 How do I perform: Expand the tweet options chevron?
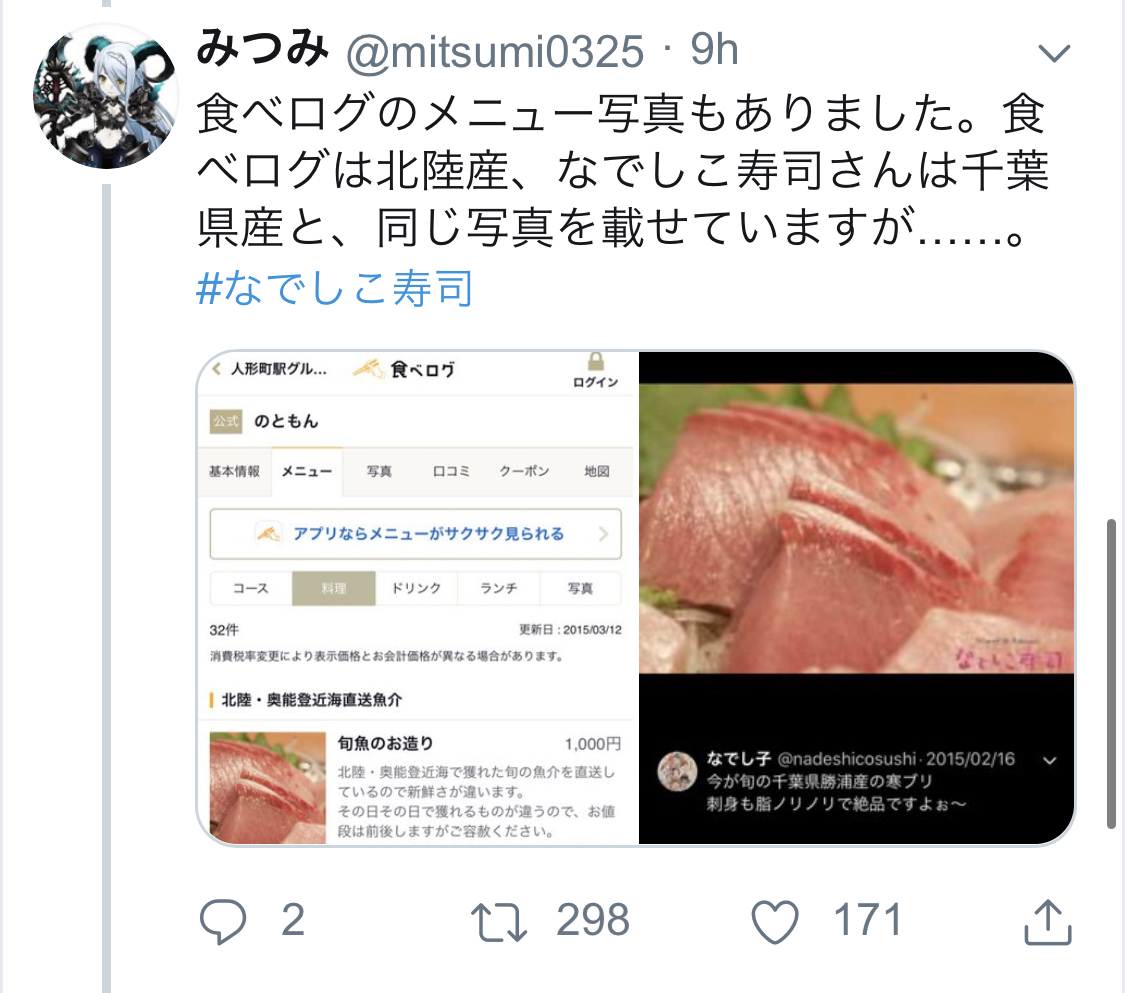pos(1054,52)
